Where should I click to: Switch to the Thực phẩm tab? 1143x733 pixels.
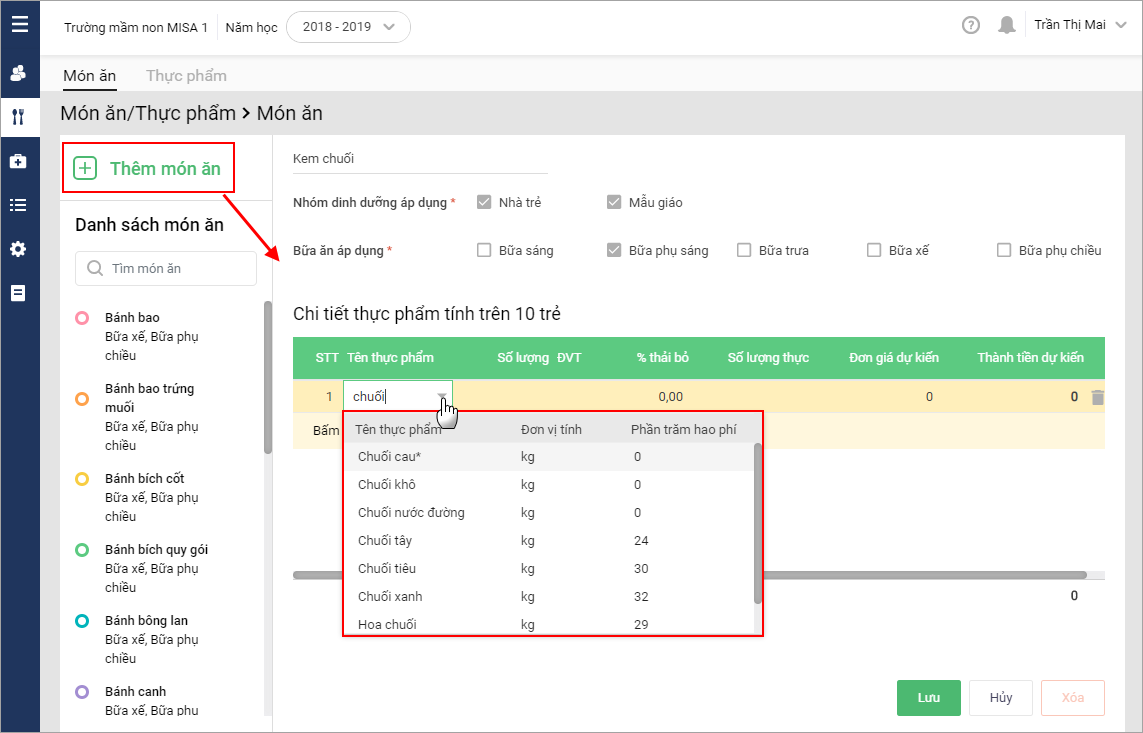tap(186, 76)
